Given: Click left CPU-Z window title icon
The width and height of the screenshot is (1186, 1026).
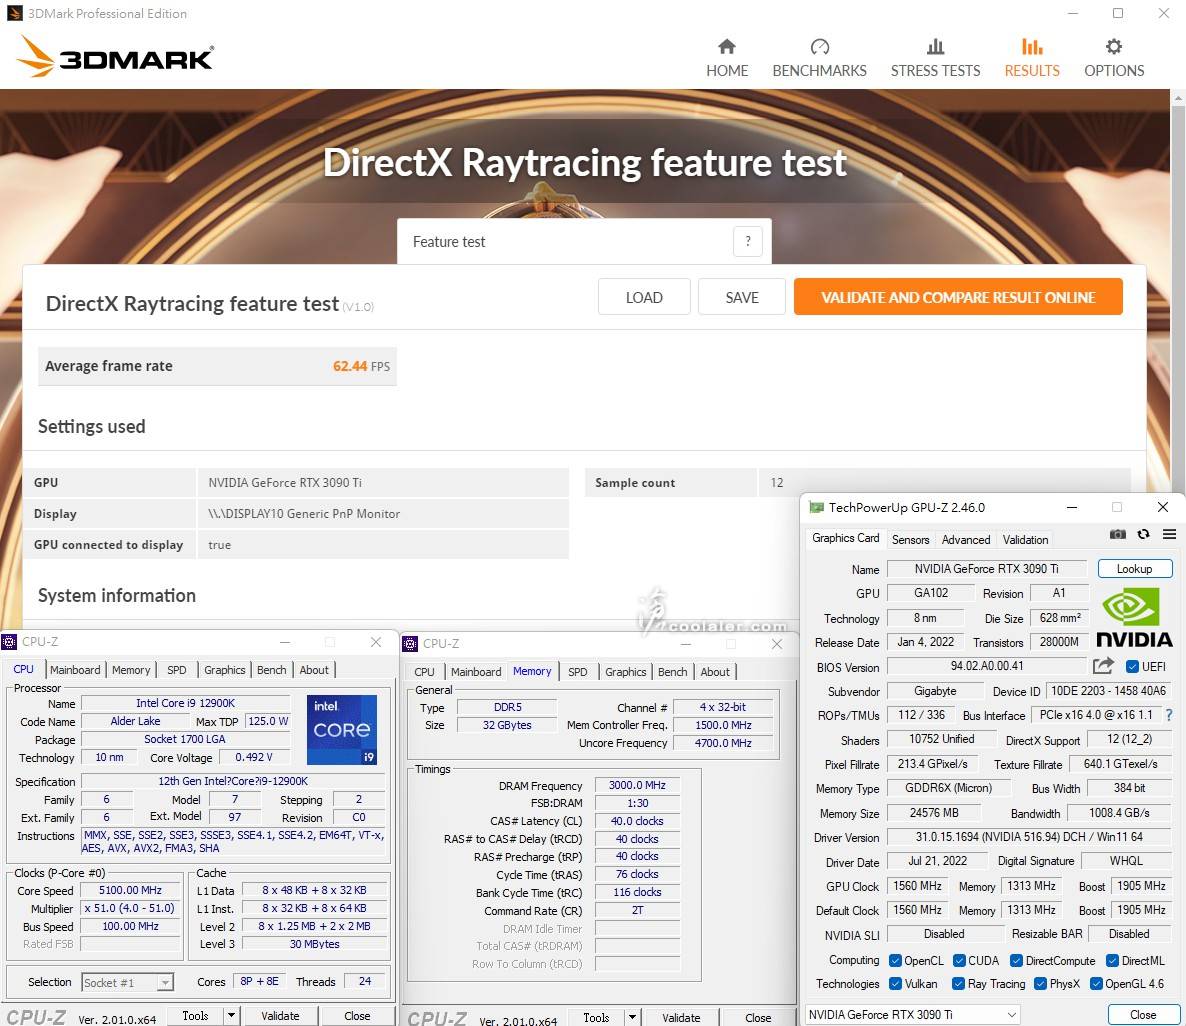Looking at the screenshot, I should (9, 642).
